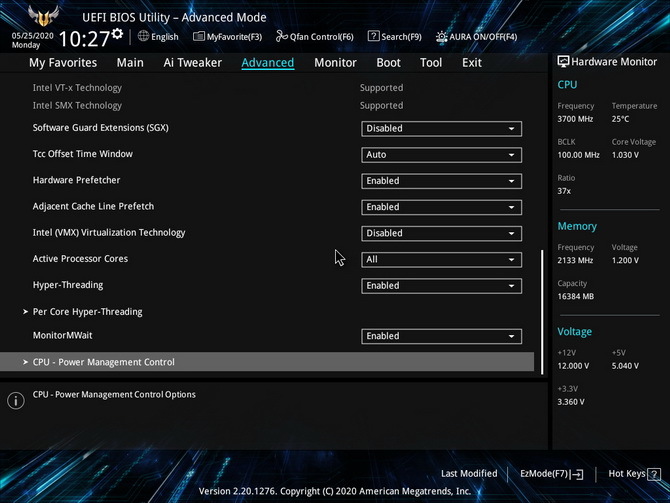Click Tcc Offset Time Window label
Screen dimensions: 670x503
point(82,154)
